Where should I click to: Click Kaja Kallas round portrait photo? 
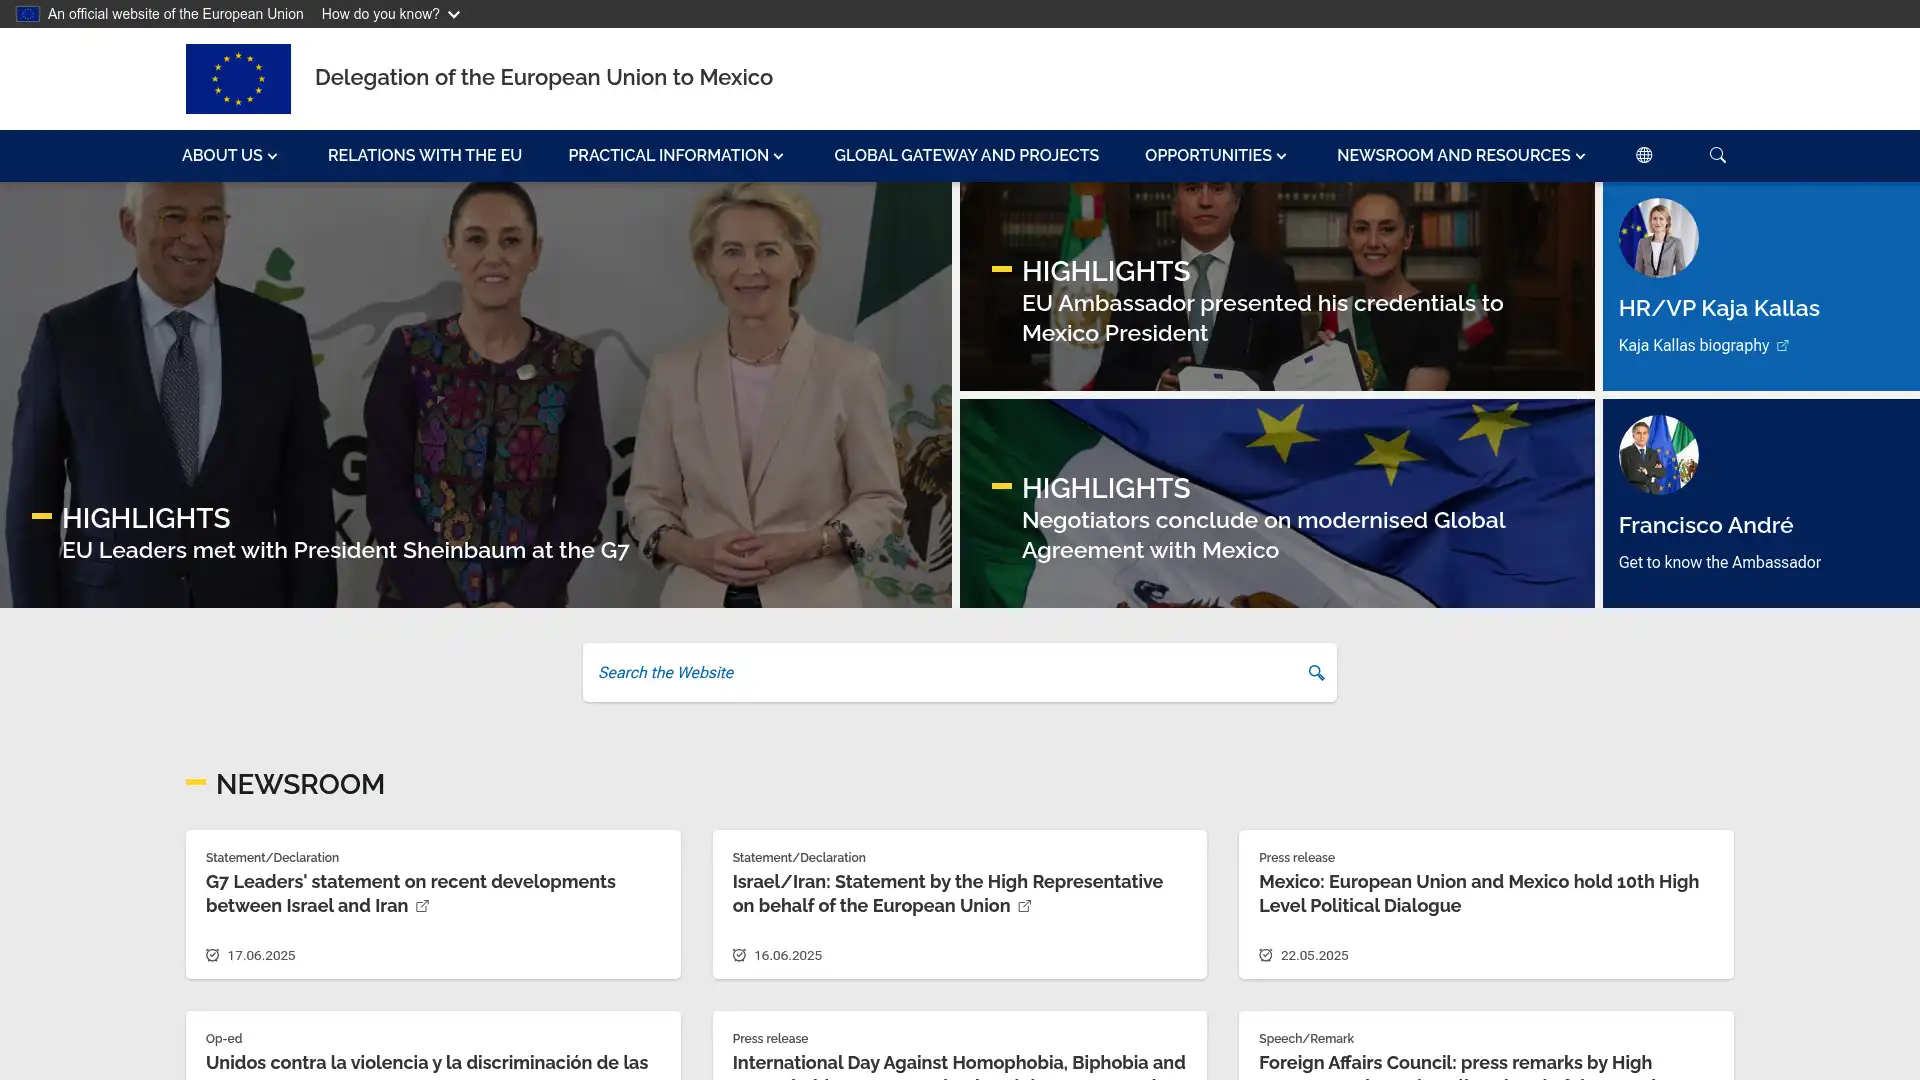tap(1658, 238)
